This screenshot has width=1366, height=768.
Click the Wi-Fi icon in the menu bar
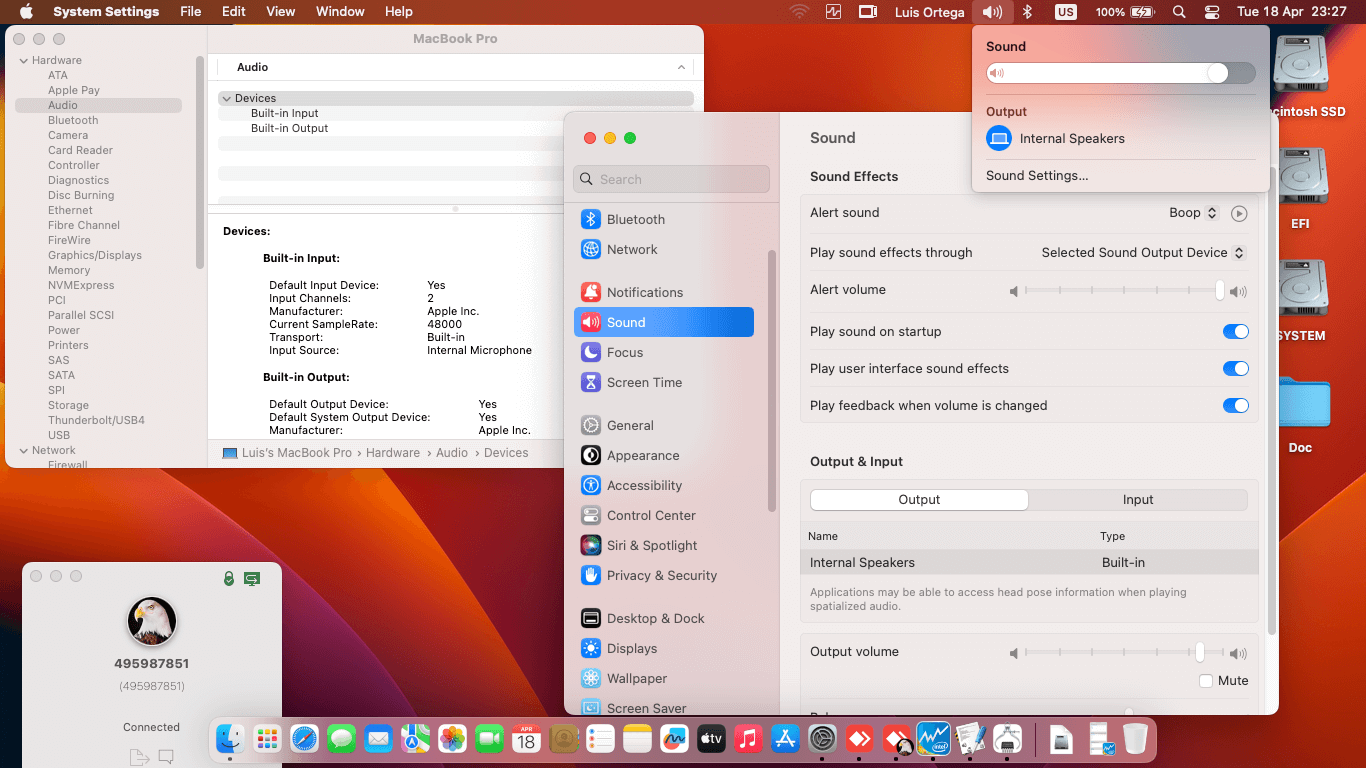tap(799, 12)
